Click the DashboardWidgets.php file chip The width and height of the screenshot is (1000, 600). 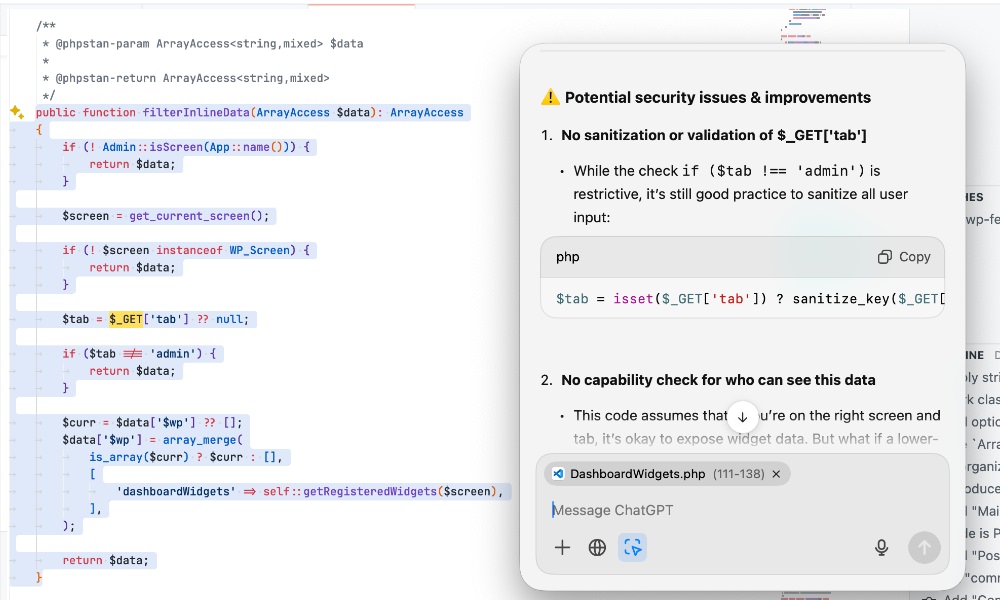667,474
